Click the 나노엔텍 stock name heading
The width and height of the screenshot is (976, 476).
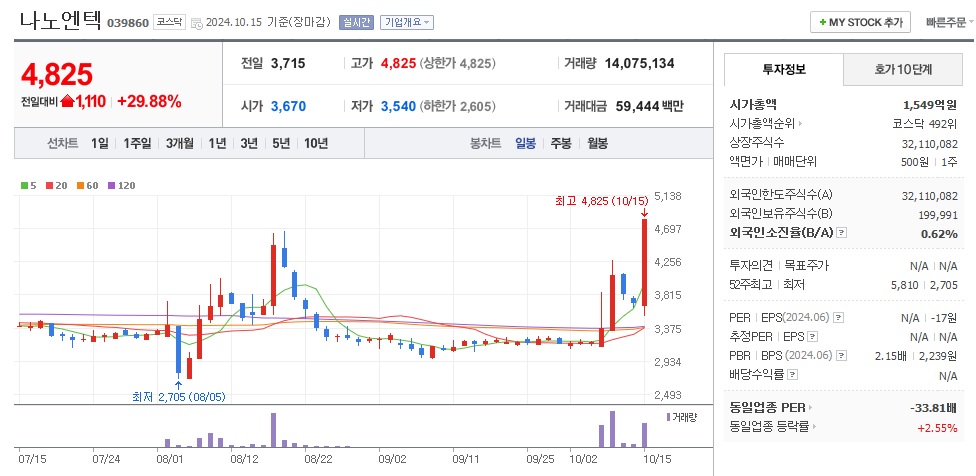[60, 21]
